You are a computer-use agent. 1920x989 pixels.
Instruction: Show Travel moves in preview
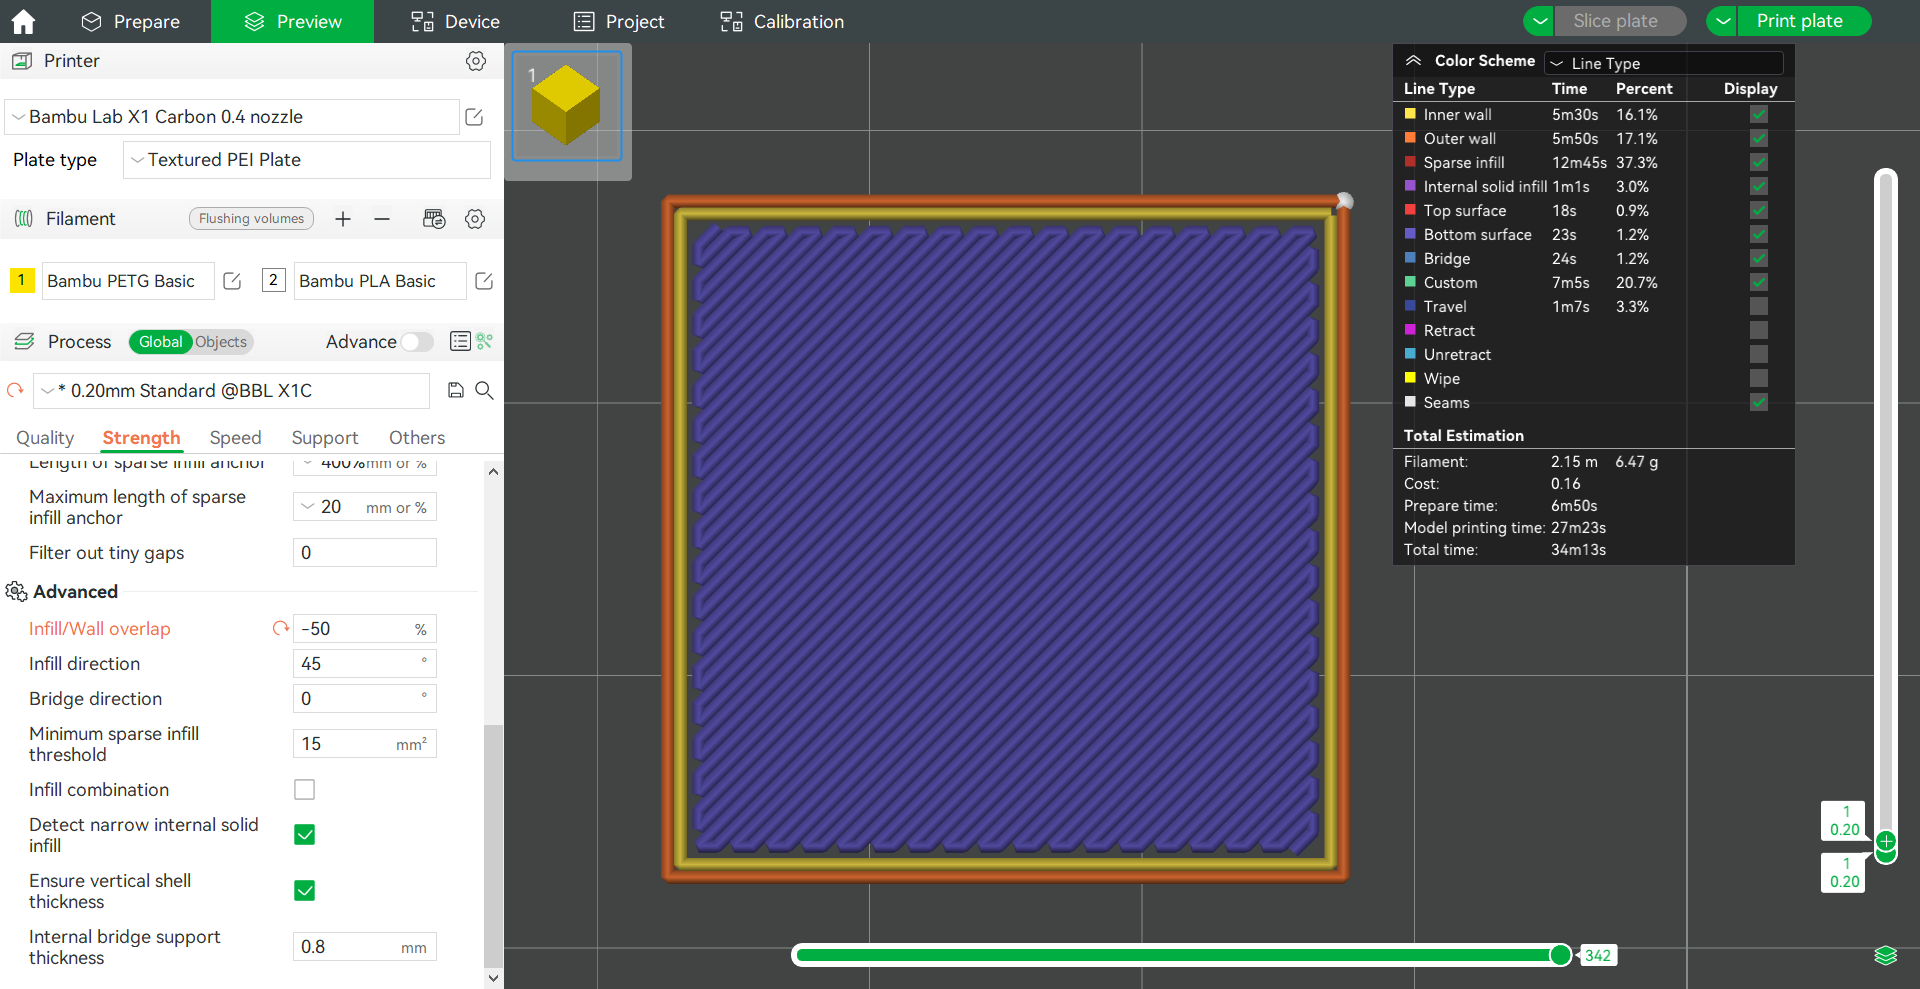coord(1759,307)
